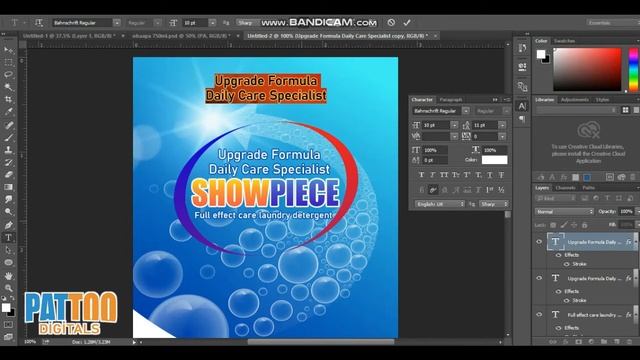Click the vertical scale 100% field
Viewport: 640px width, 360px height.
435,150
